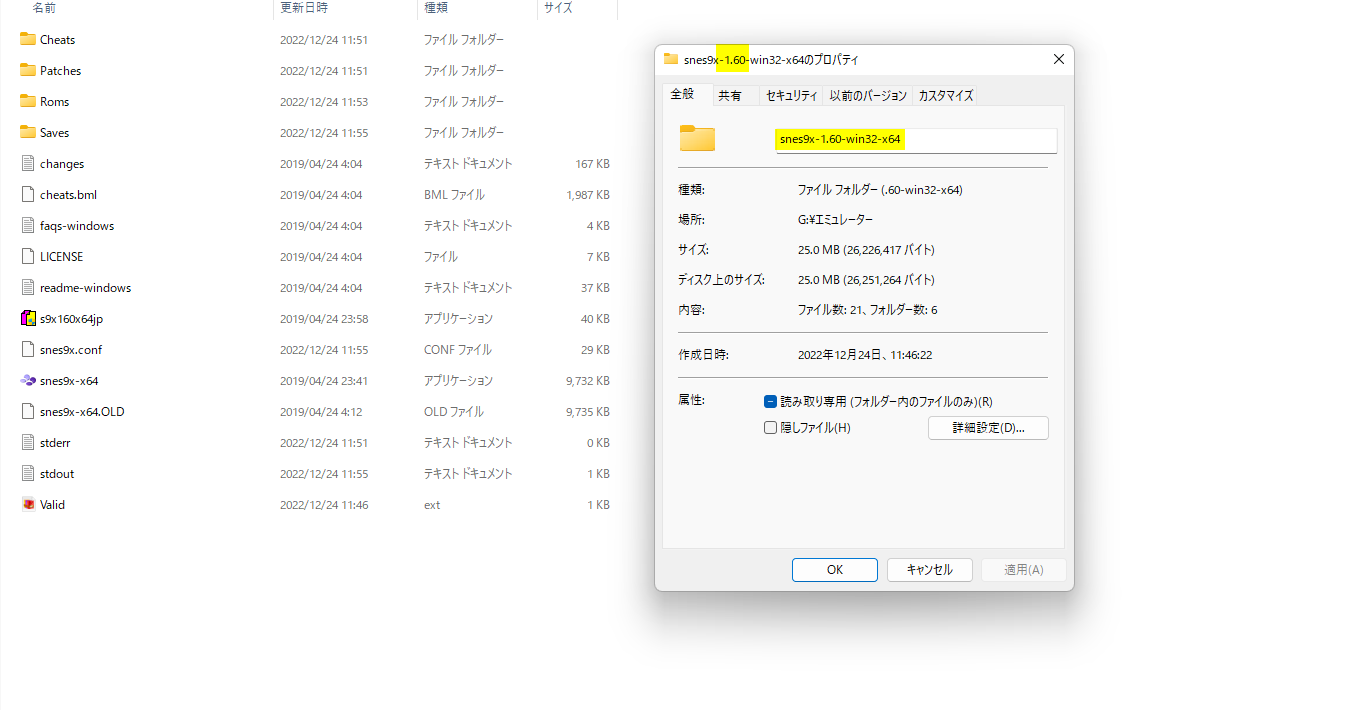Sort by the 名前 column header

tap(44, 8)
